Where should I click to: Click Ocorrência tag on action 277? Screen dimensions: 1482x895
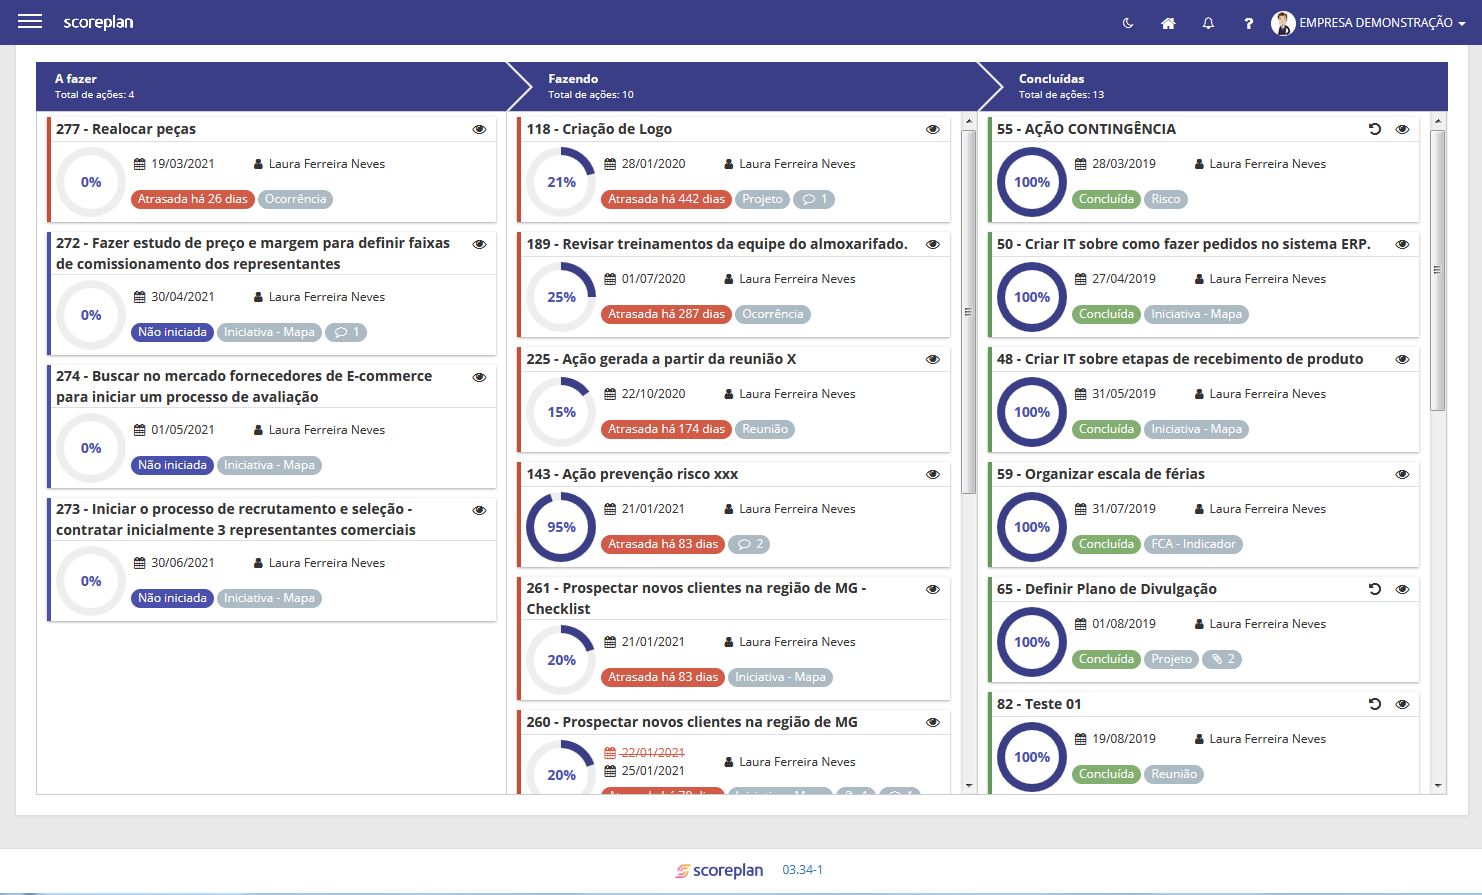click(296, 199)
